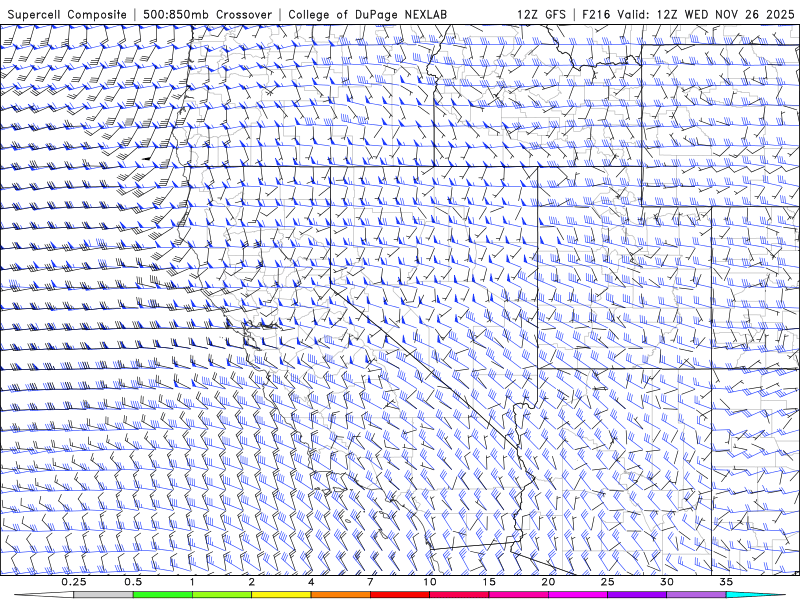Screen dimensions: 800x600
Task: Click the legend value 30
Action: click(666, 582)
